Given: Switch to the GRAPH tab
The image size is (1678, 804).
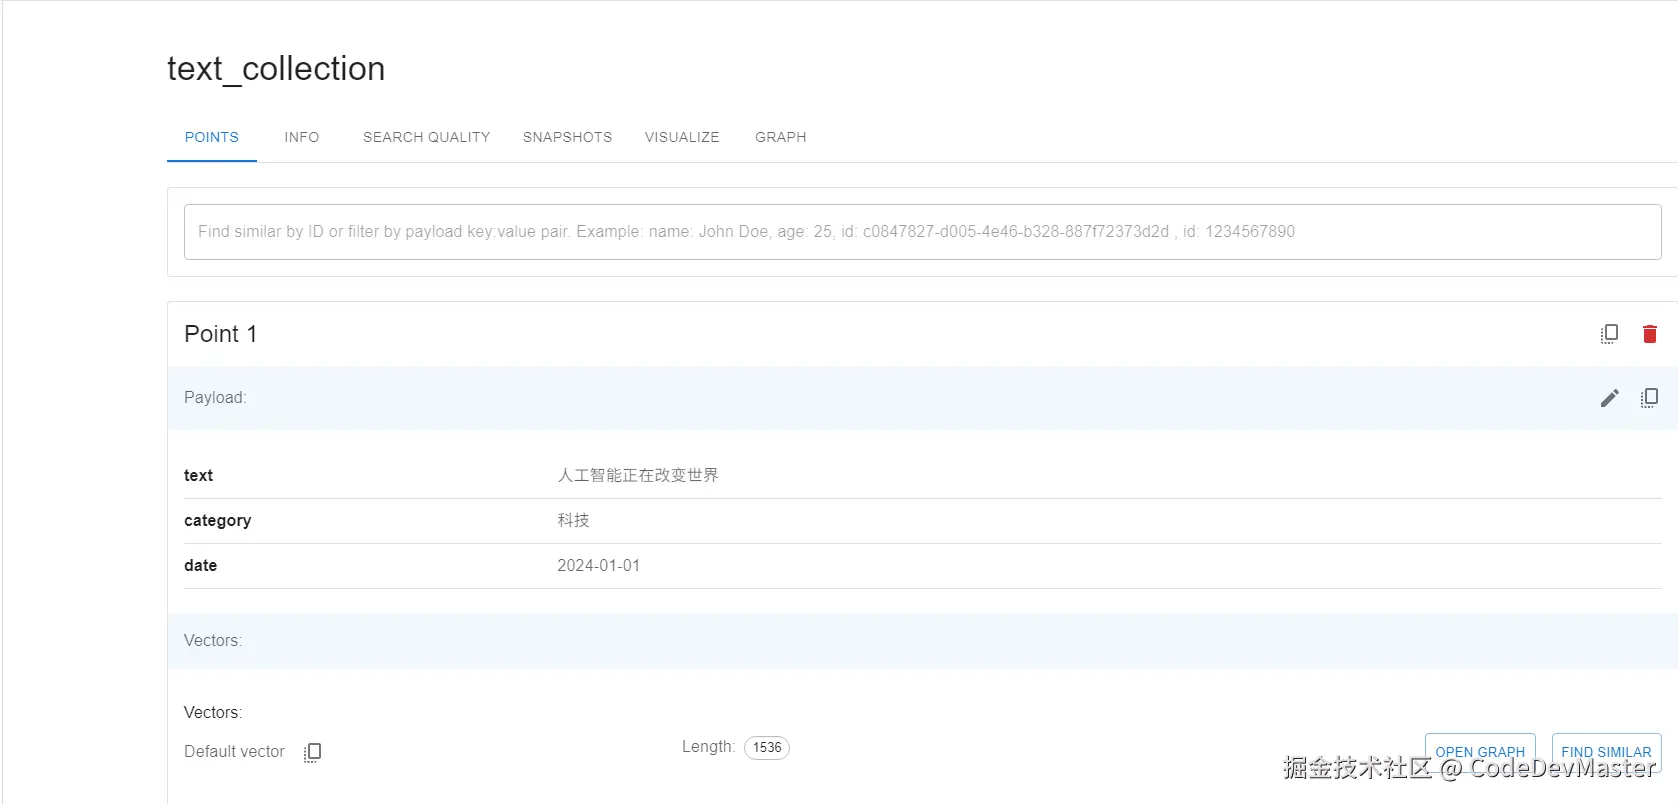Looking at the screenshot, I should (781, 137).
